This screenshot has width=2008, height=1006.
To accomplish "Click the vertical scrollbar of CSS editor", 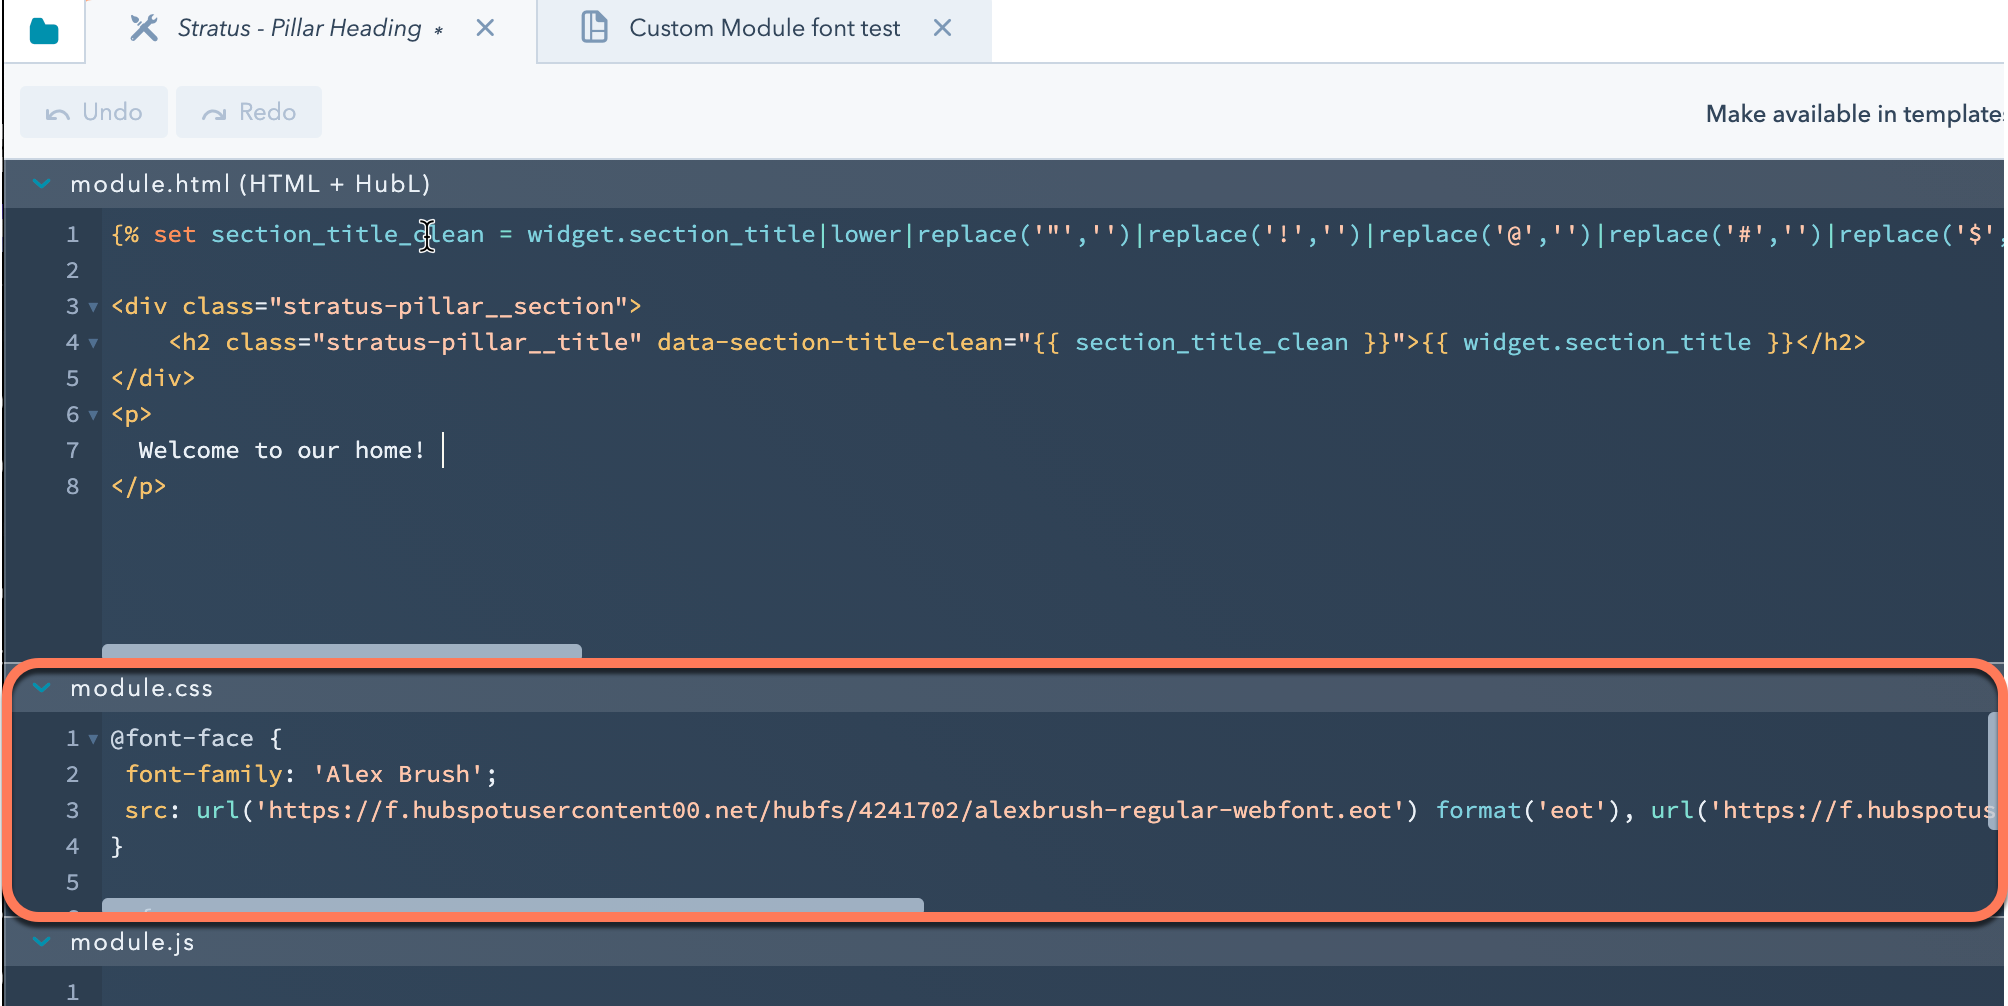I will [x=1992, y=770].
